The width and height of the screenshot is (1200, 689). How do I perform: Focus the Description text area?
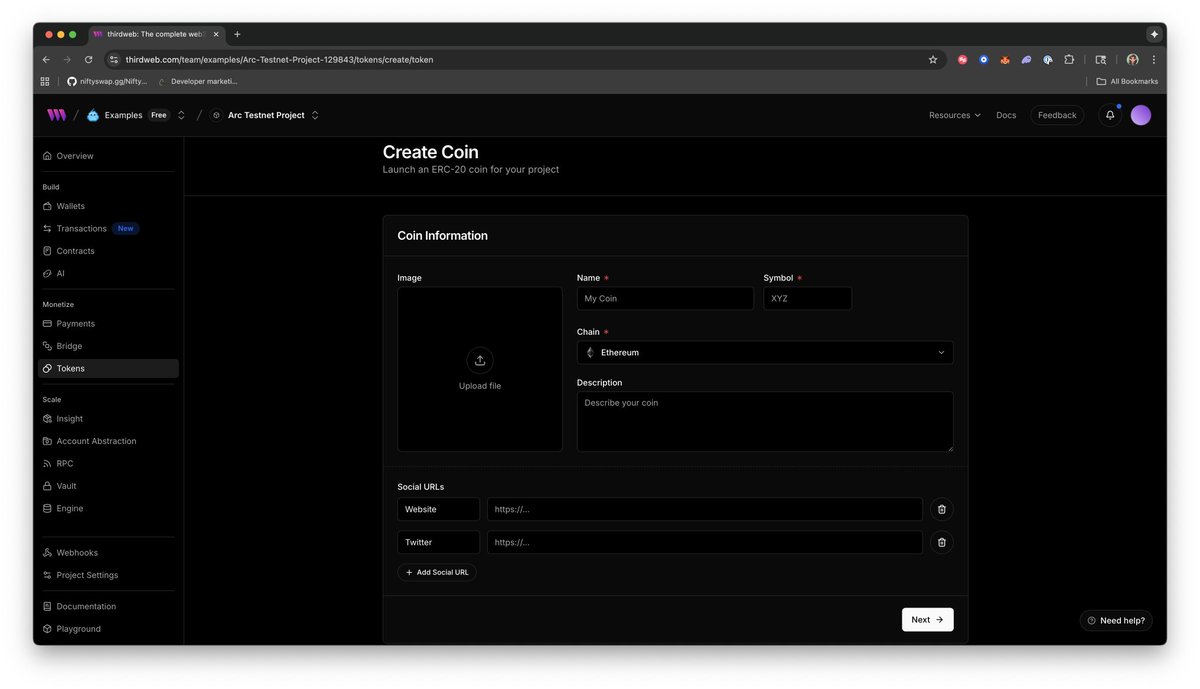[764, 421]
